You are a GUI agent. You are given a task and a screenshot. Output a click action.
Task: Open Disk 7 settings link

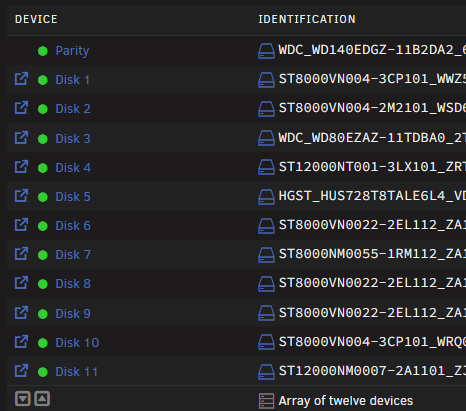(x=73, y=255)
